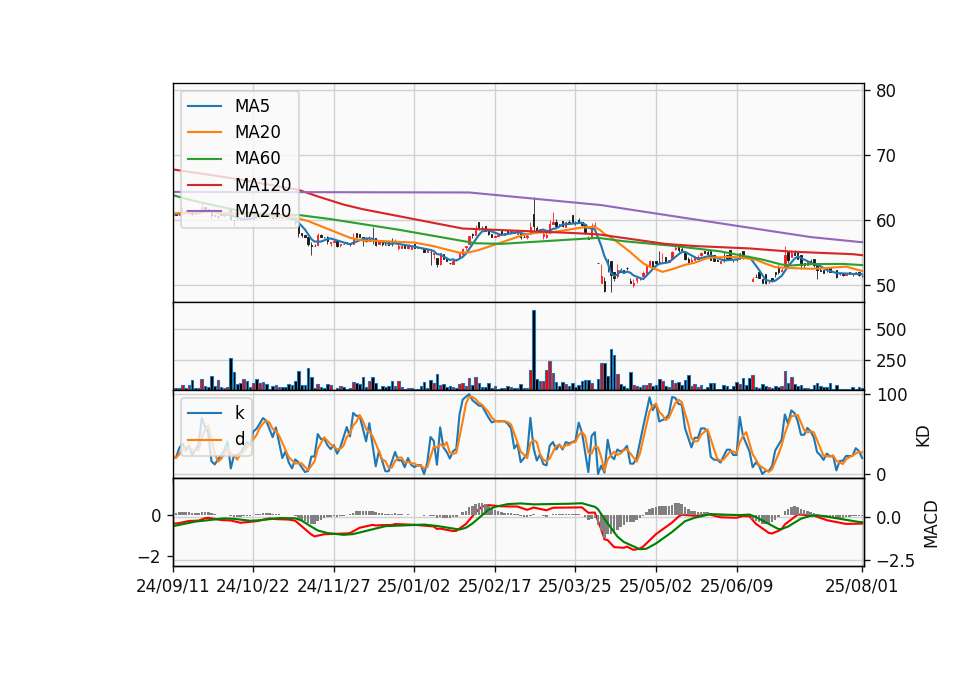Click the MA120 legend entry
Viewport: 960px width, 690px height.
click(x=239, y=185)
